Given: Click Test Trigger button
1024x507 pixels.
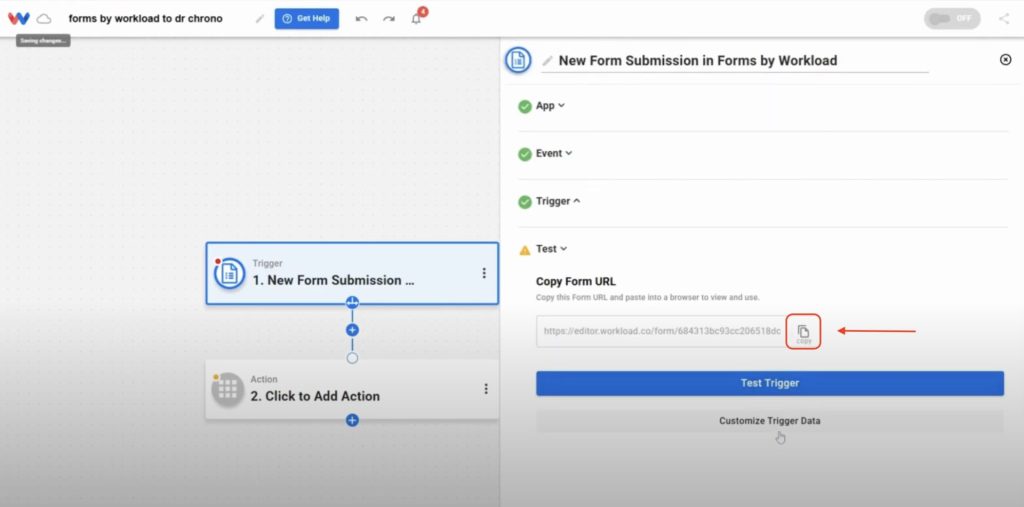Looking at the screenshot, I should tap(770, 384).
